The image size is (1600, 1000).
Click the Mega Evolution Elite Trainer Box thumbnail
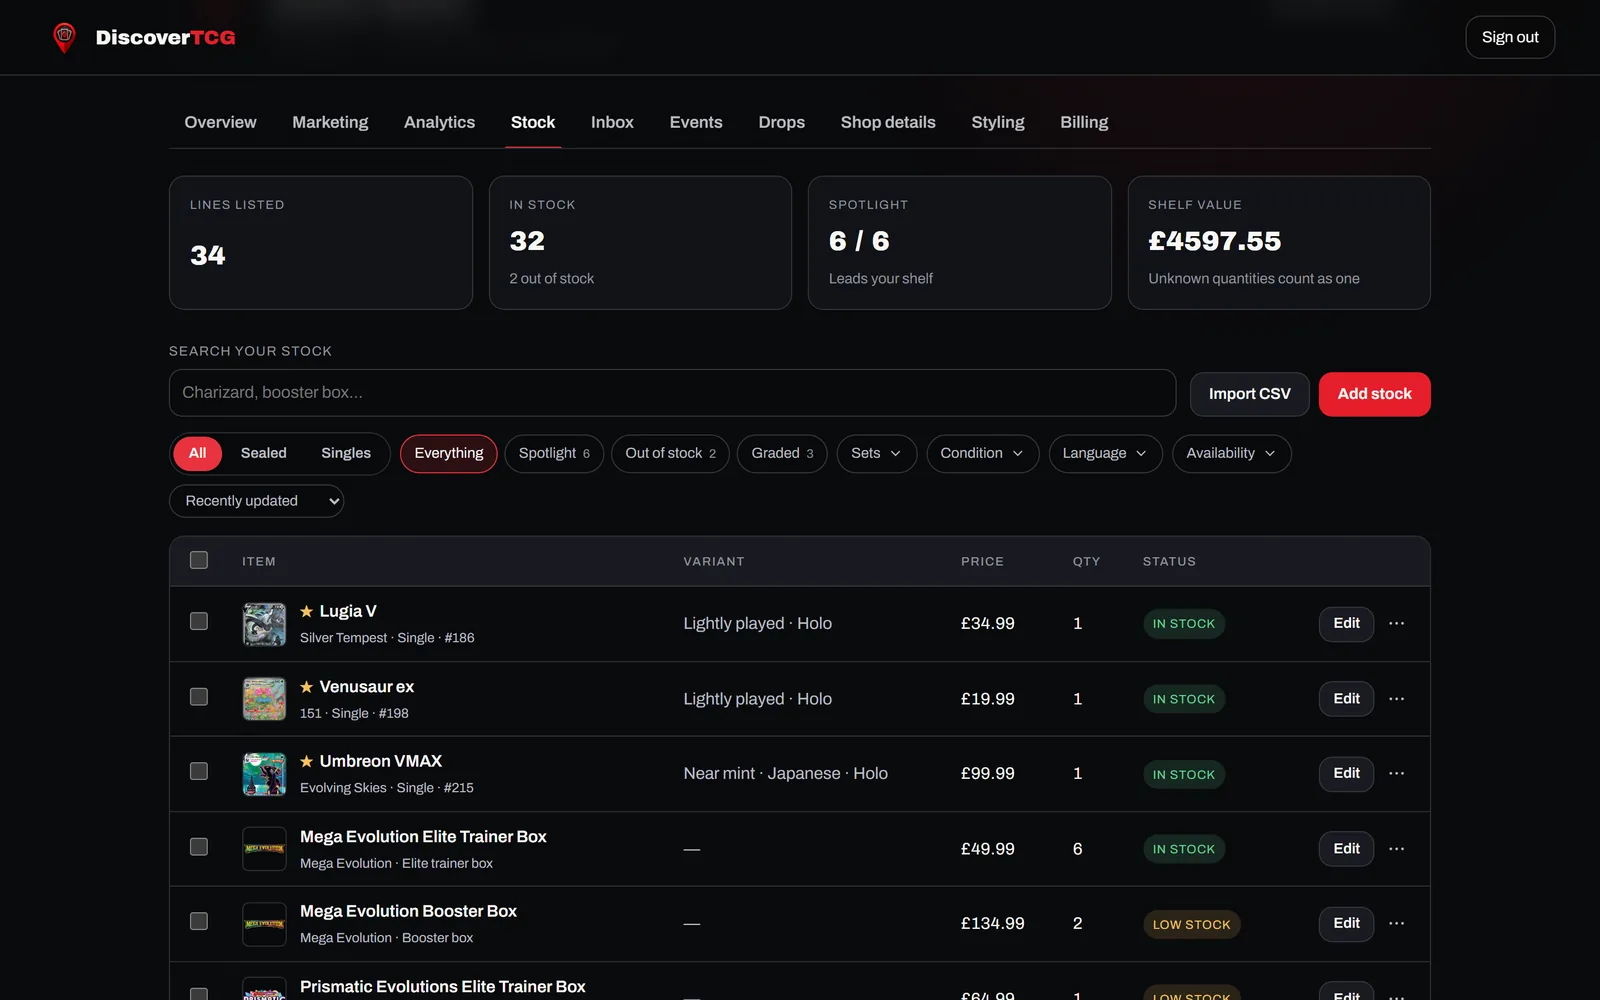coord(264,849)
